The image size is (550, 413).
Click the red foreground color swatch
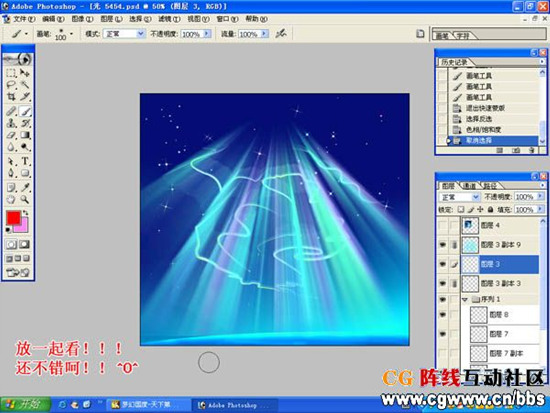coord(13,218)
